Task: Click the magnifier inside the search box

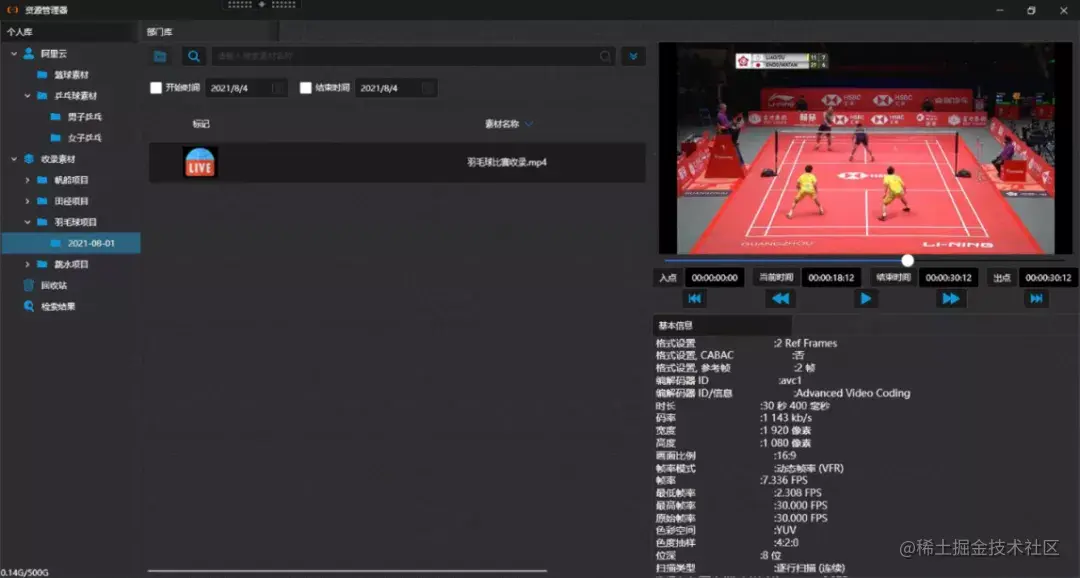Action: click(605, 56)
